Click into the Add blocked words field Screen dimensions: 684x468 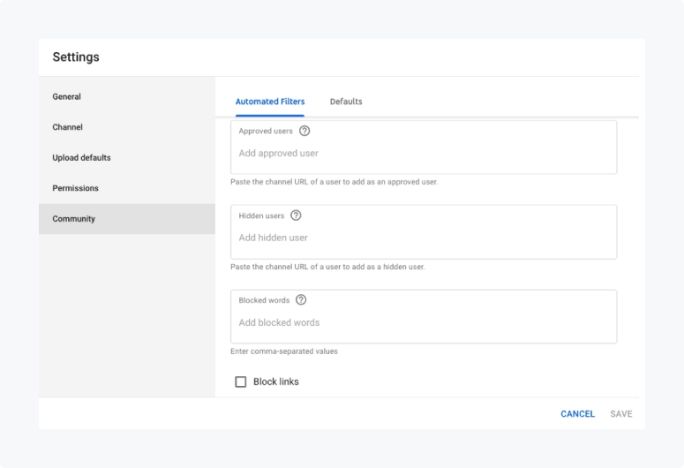point(423,323)
